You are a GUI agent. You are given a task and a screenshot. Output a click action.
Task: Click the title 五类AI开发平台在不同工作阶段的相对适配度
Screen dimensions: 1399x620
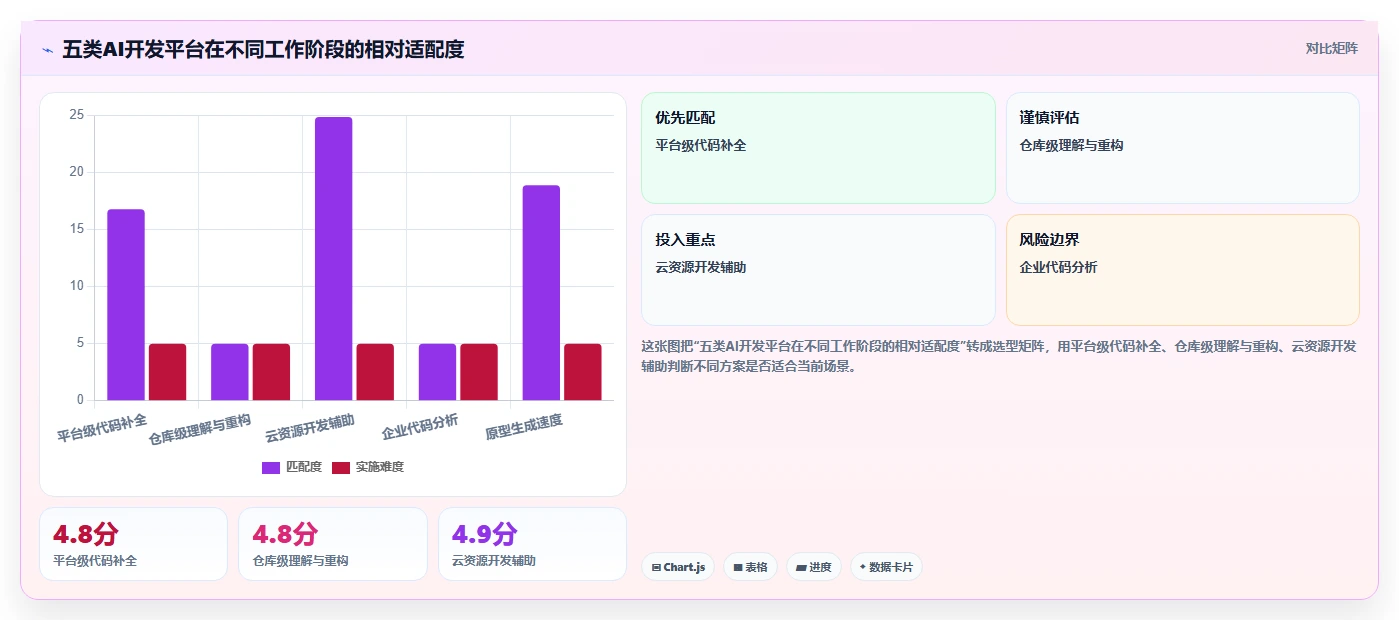pyautogui.click(x=263, y=49)
